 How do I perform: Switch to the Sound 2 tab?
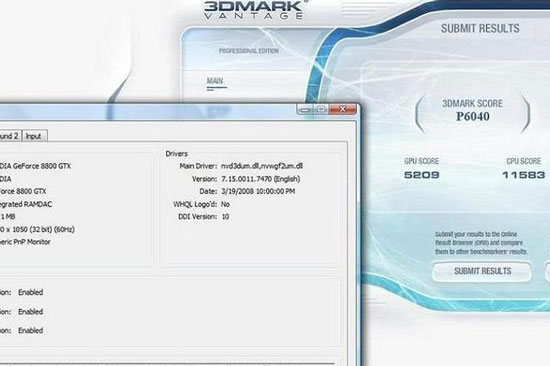(10, 136)
